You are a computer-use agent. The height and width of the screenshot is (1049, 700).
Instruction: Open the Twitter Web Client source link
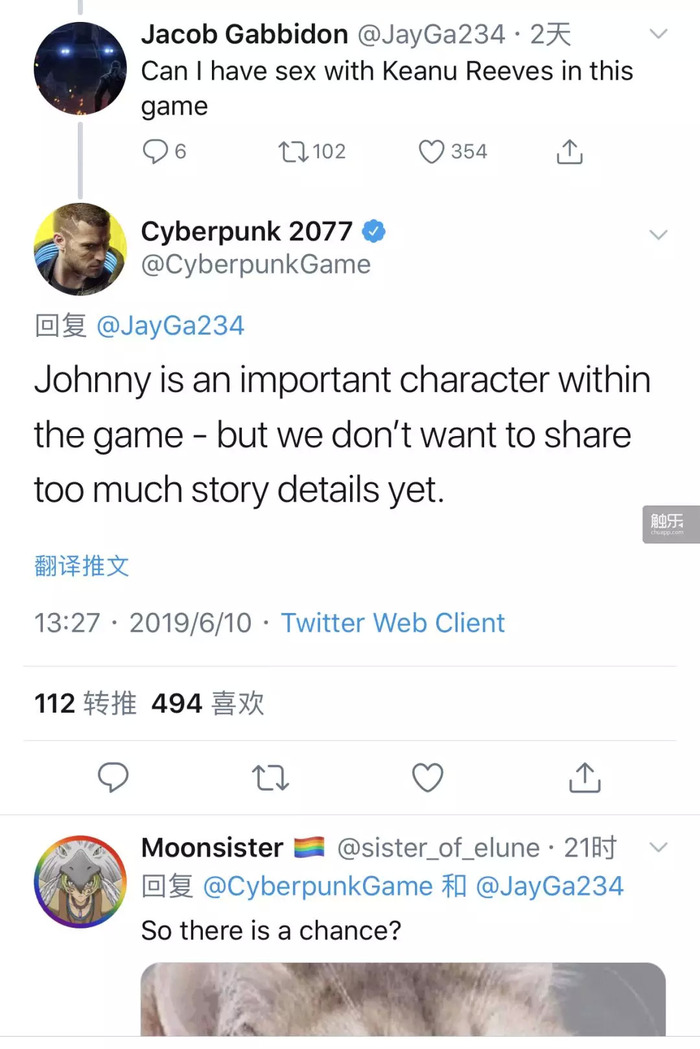coord(393,623)
